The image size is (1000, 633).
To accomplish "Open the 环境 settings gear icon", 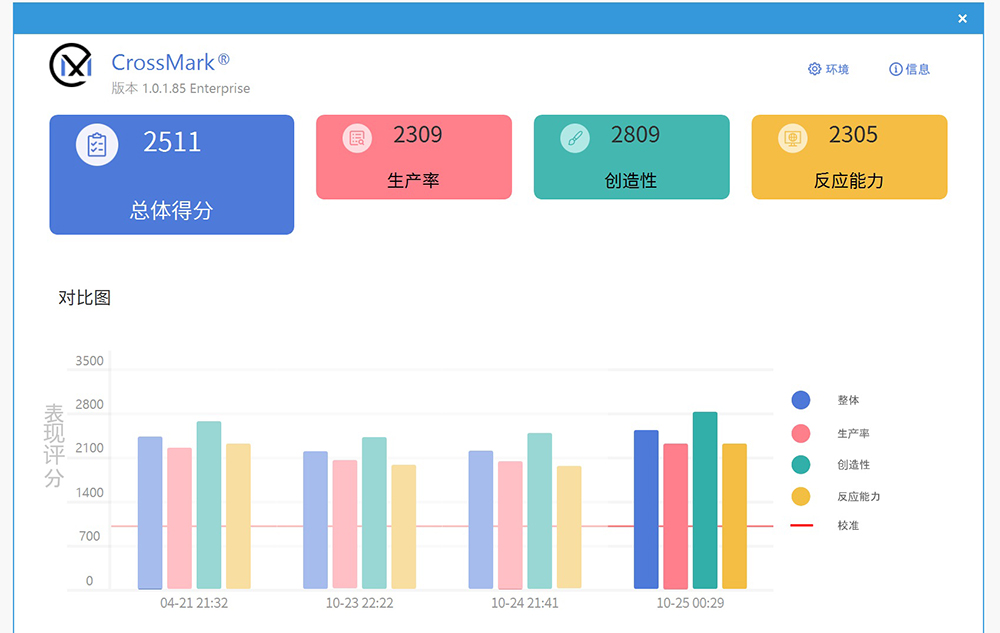I will pos(814,69).
